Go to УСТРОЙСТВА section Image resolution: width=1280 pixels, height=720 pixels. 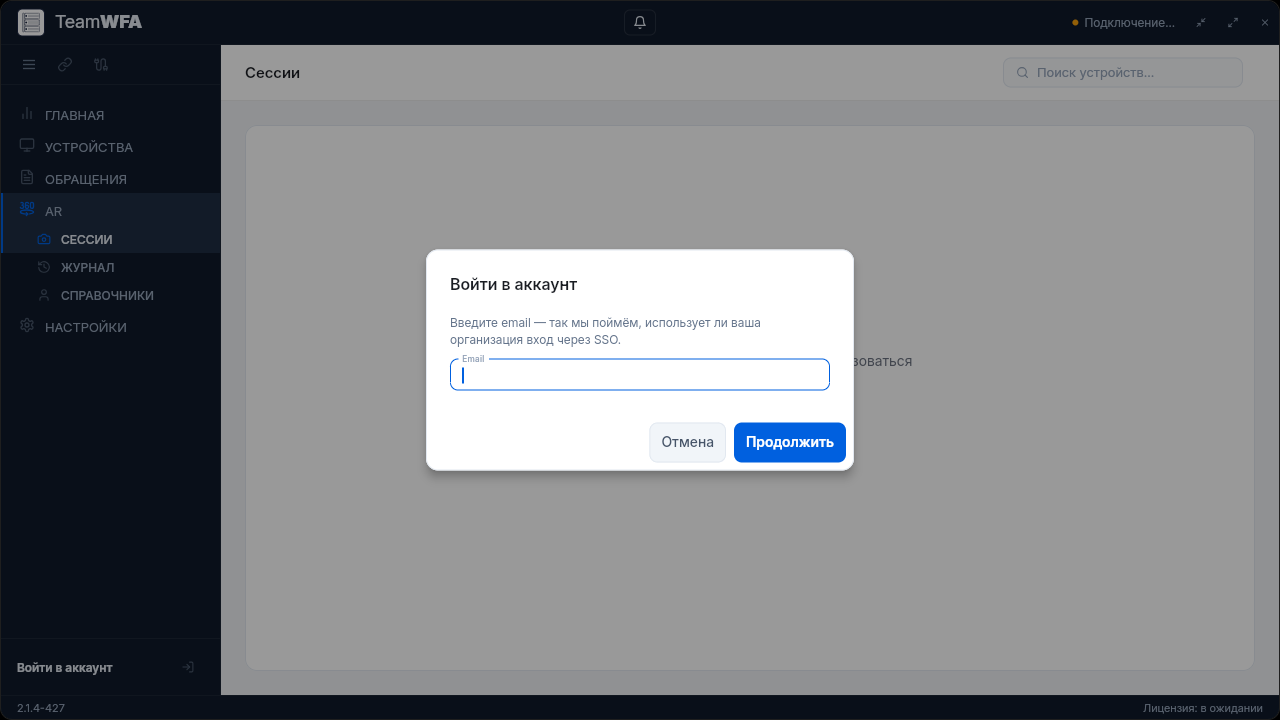(x=110, y=147)
